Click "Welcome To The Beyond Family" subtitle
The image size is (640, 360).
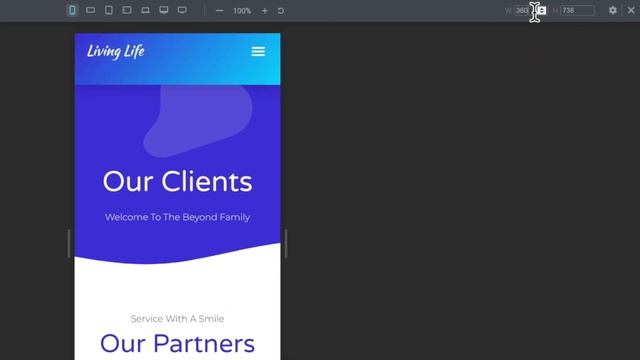[x=178, y=217]
